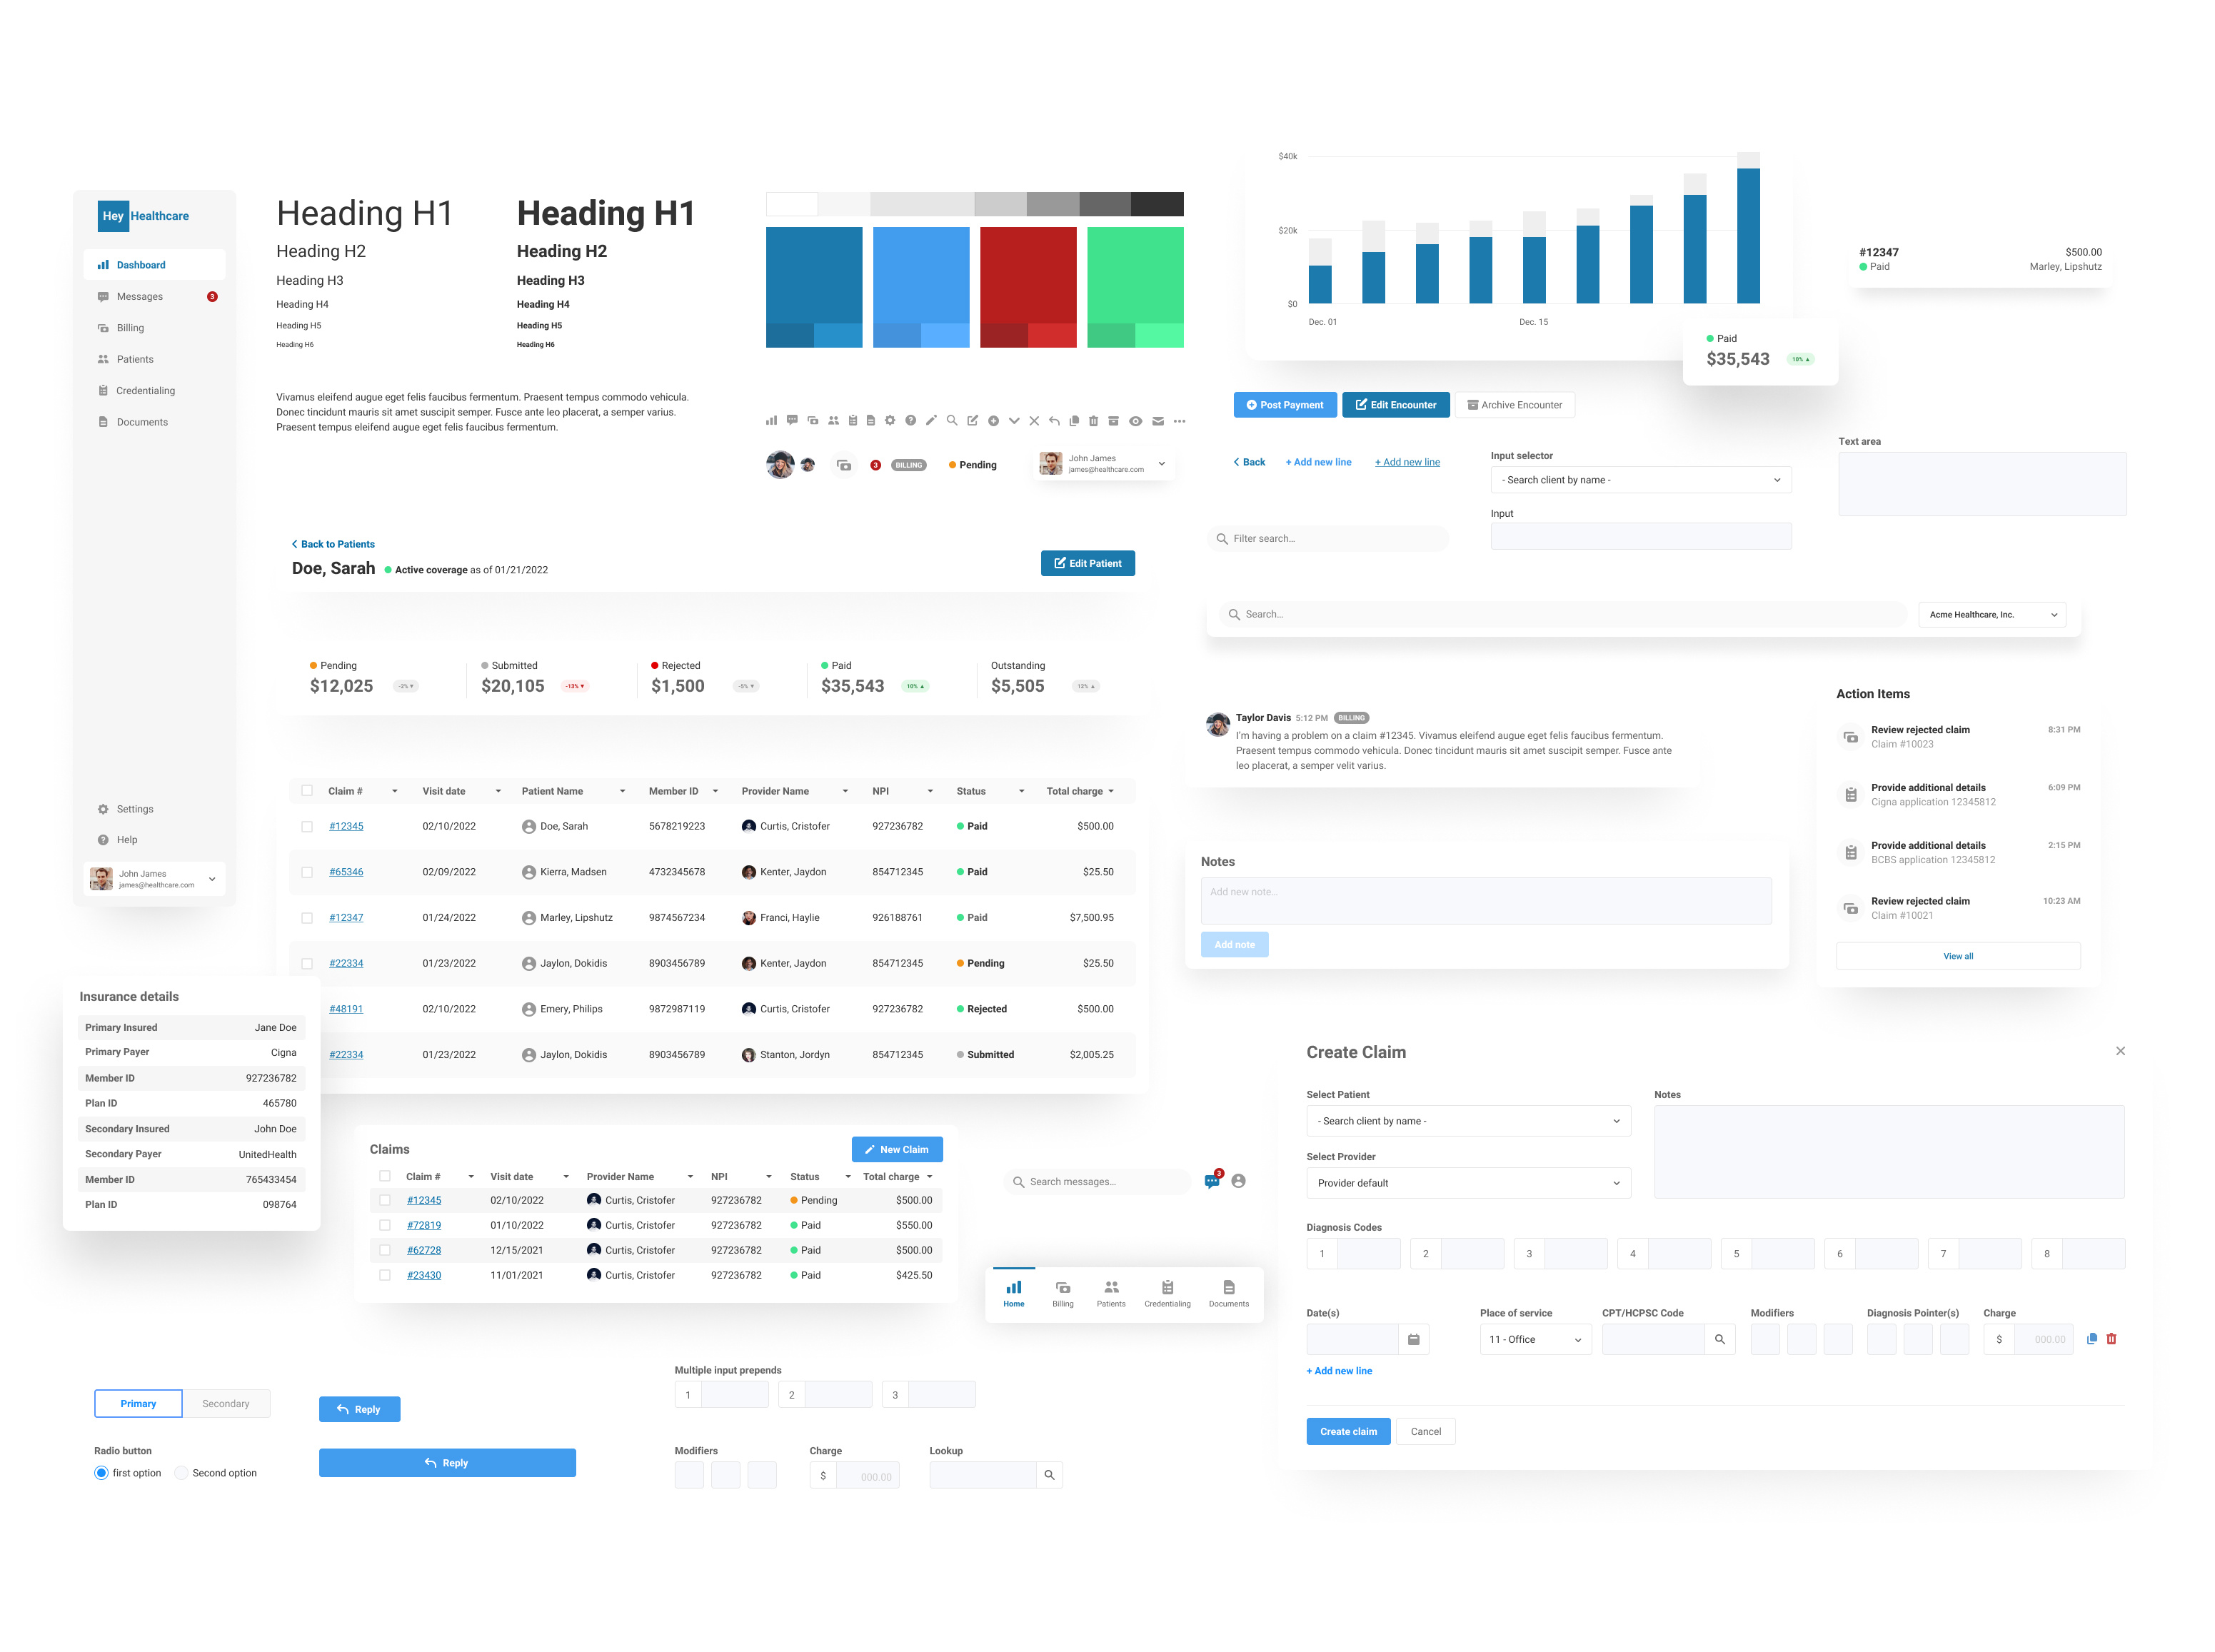Open the Acme Healthcare, Inc. dropdown
2215x1652 pixels.
[1991, 615]
